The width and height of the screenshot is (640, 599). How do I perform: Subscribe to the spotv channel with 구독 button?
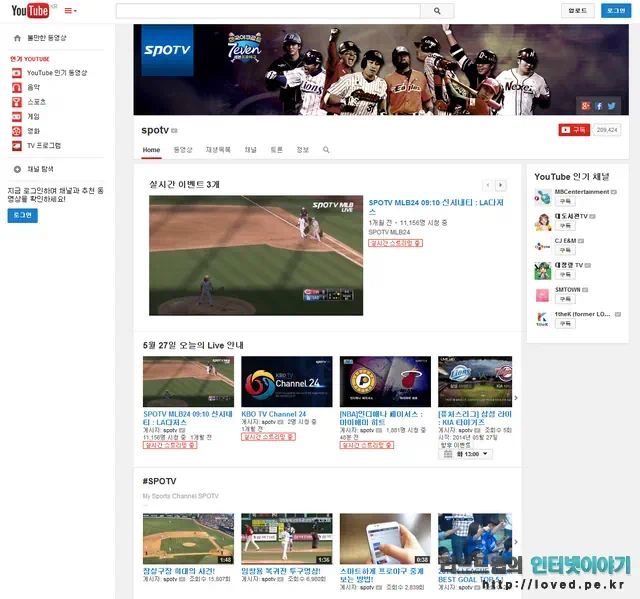pyautogui.click(x=574, y=130)
